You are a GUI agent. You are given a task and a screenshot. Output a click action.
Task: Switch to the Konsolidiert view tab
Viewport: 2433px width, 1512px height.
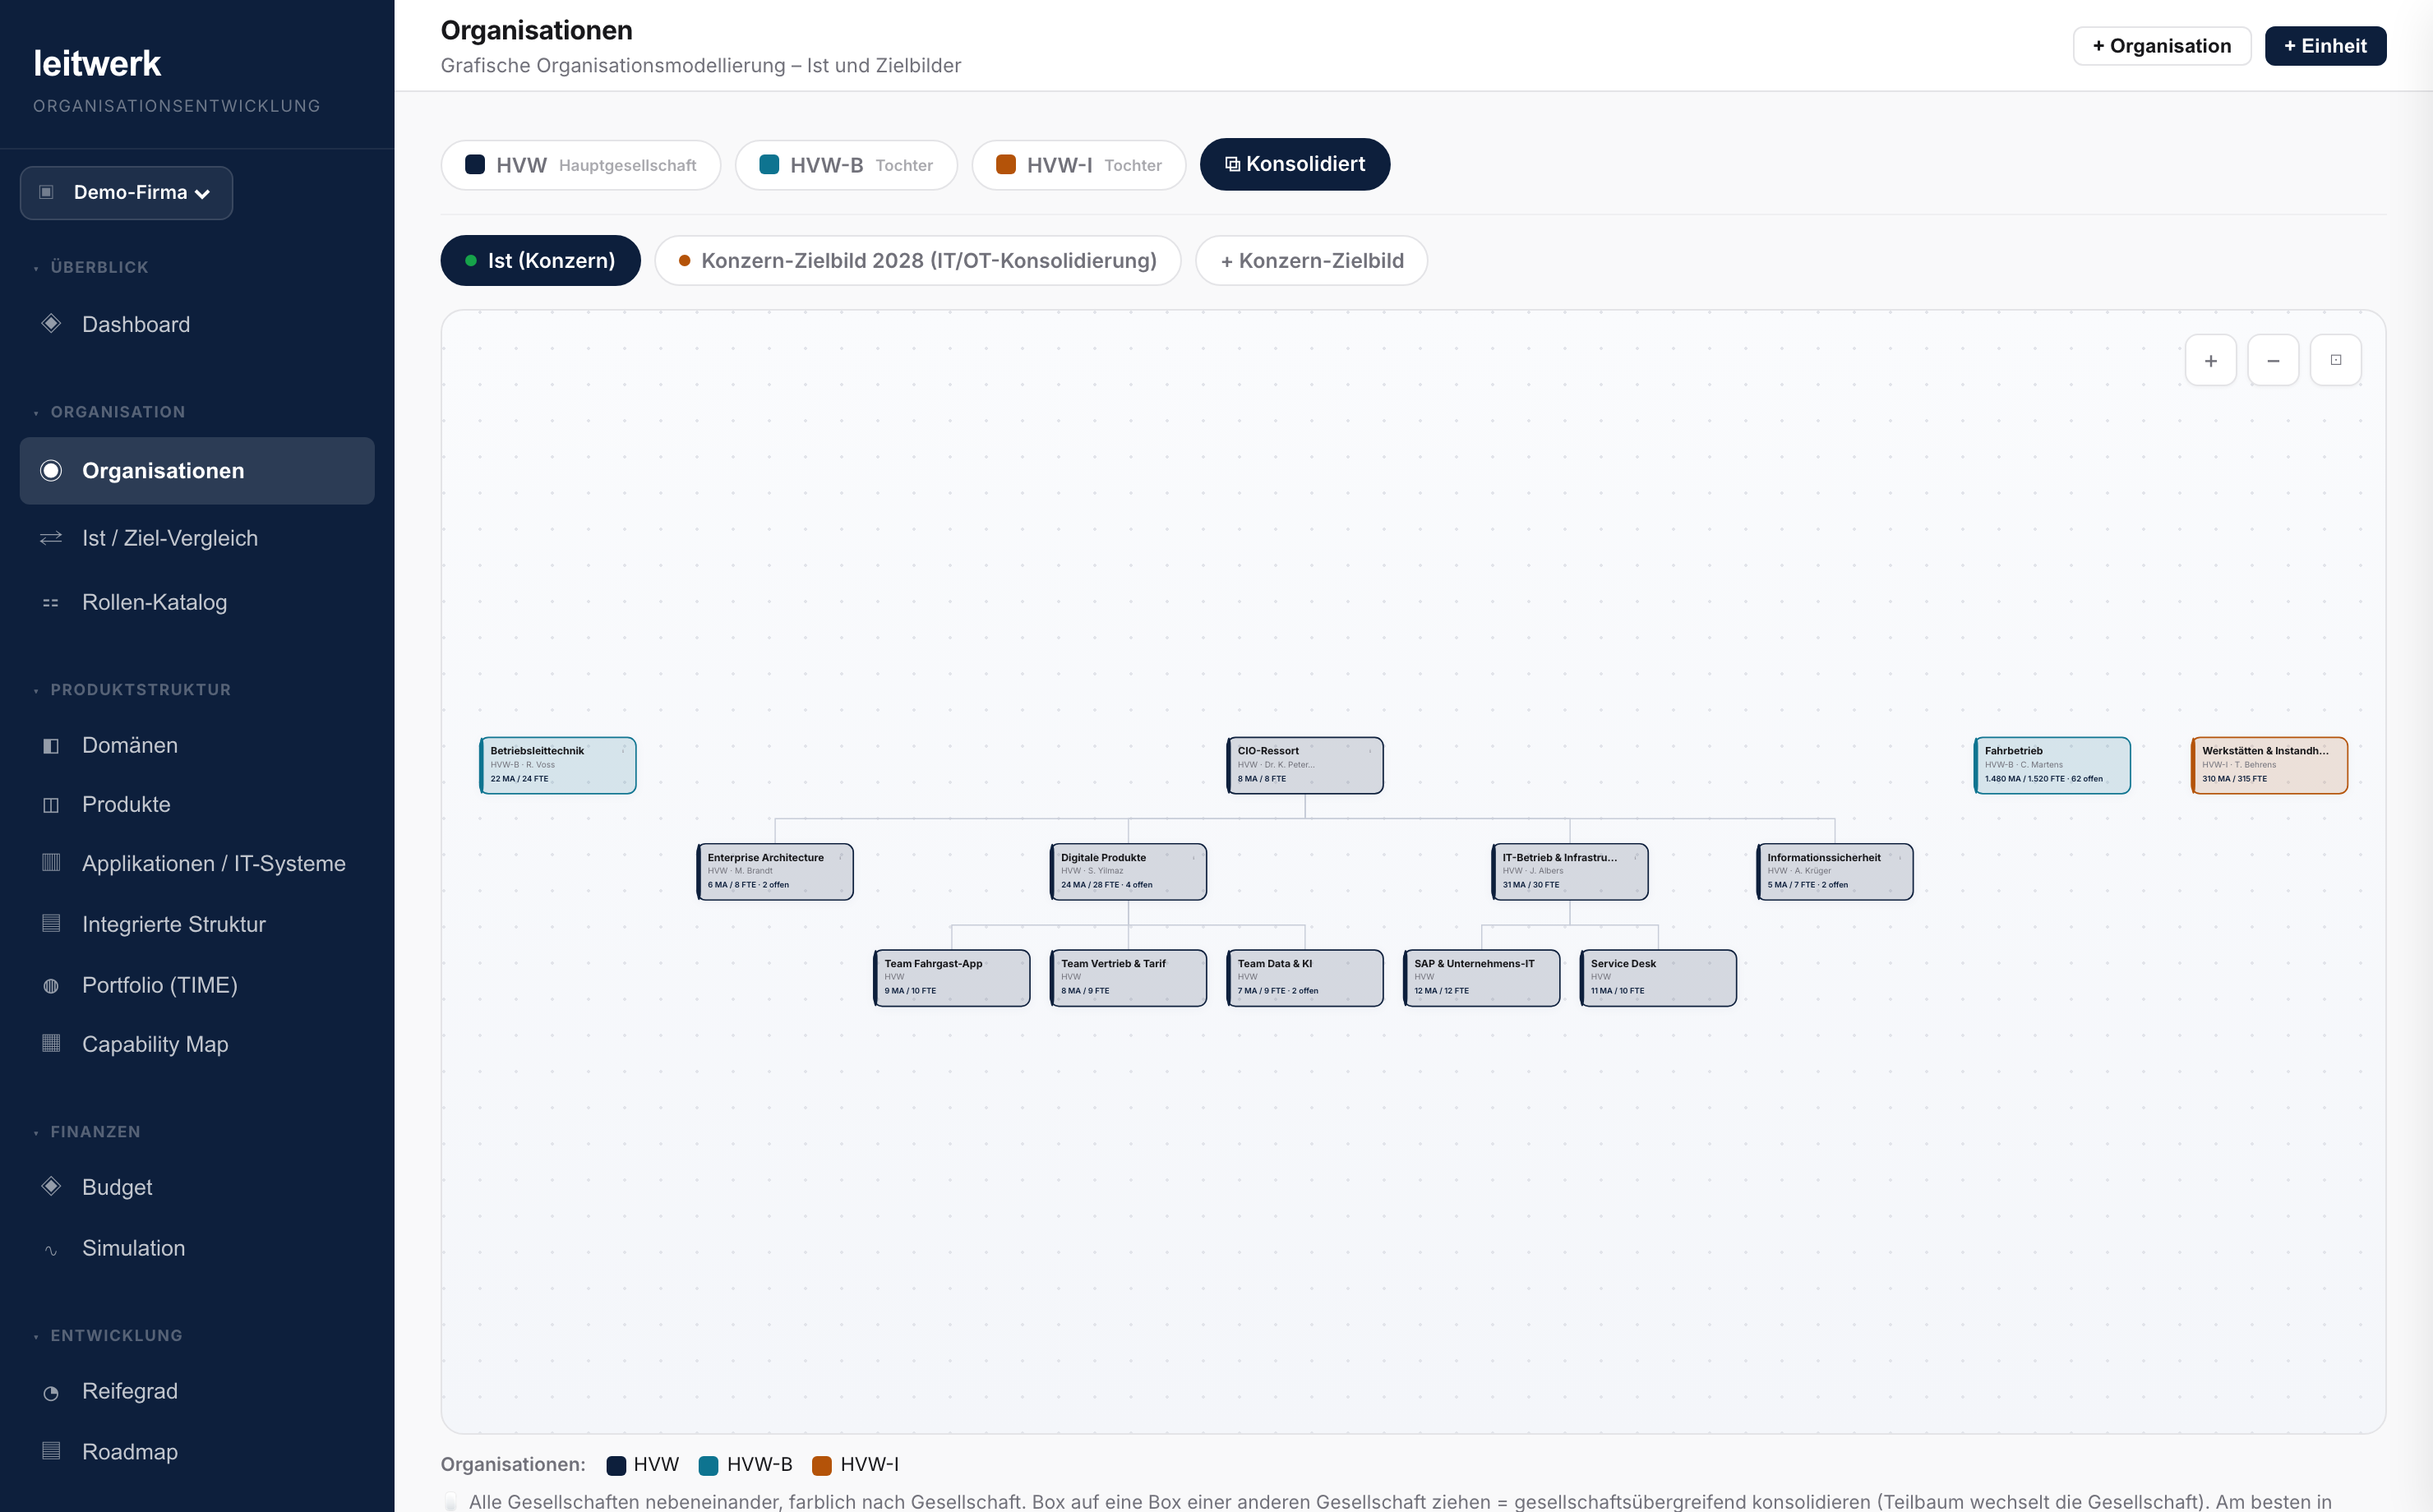point(1295,164)
